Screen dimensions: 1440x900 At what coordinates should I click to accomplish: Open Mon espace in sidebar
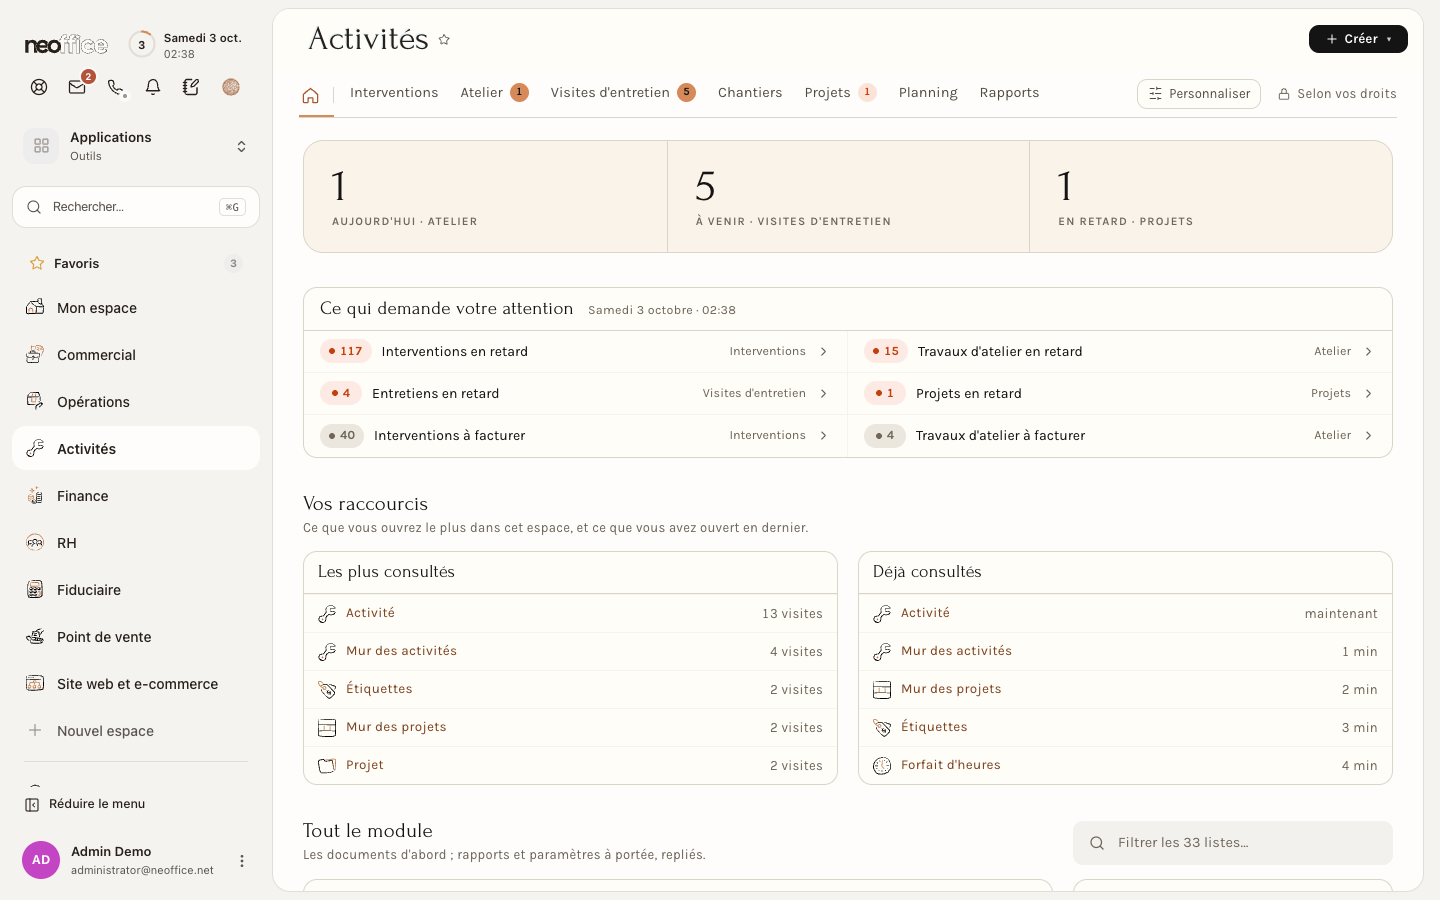tap(136, 308)
